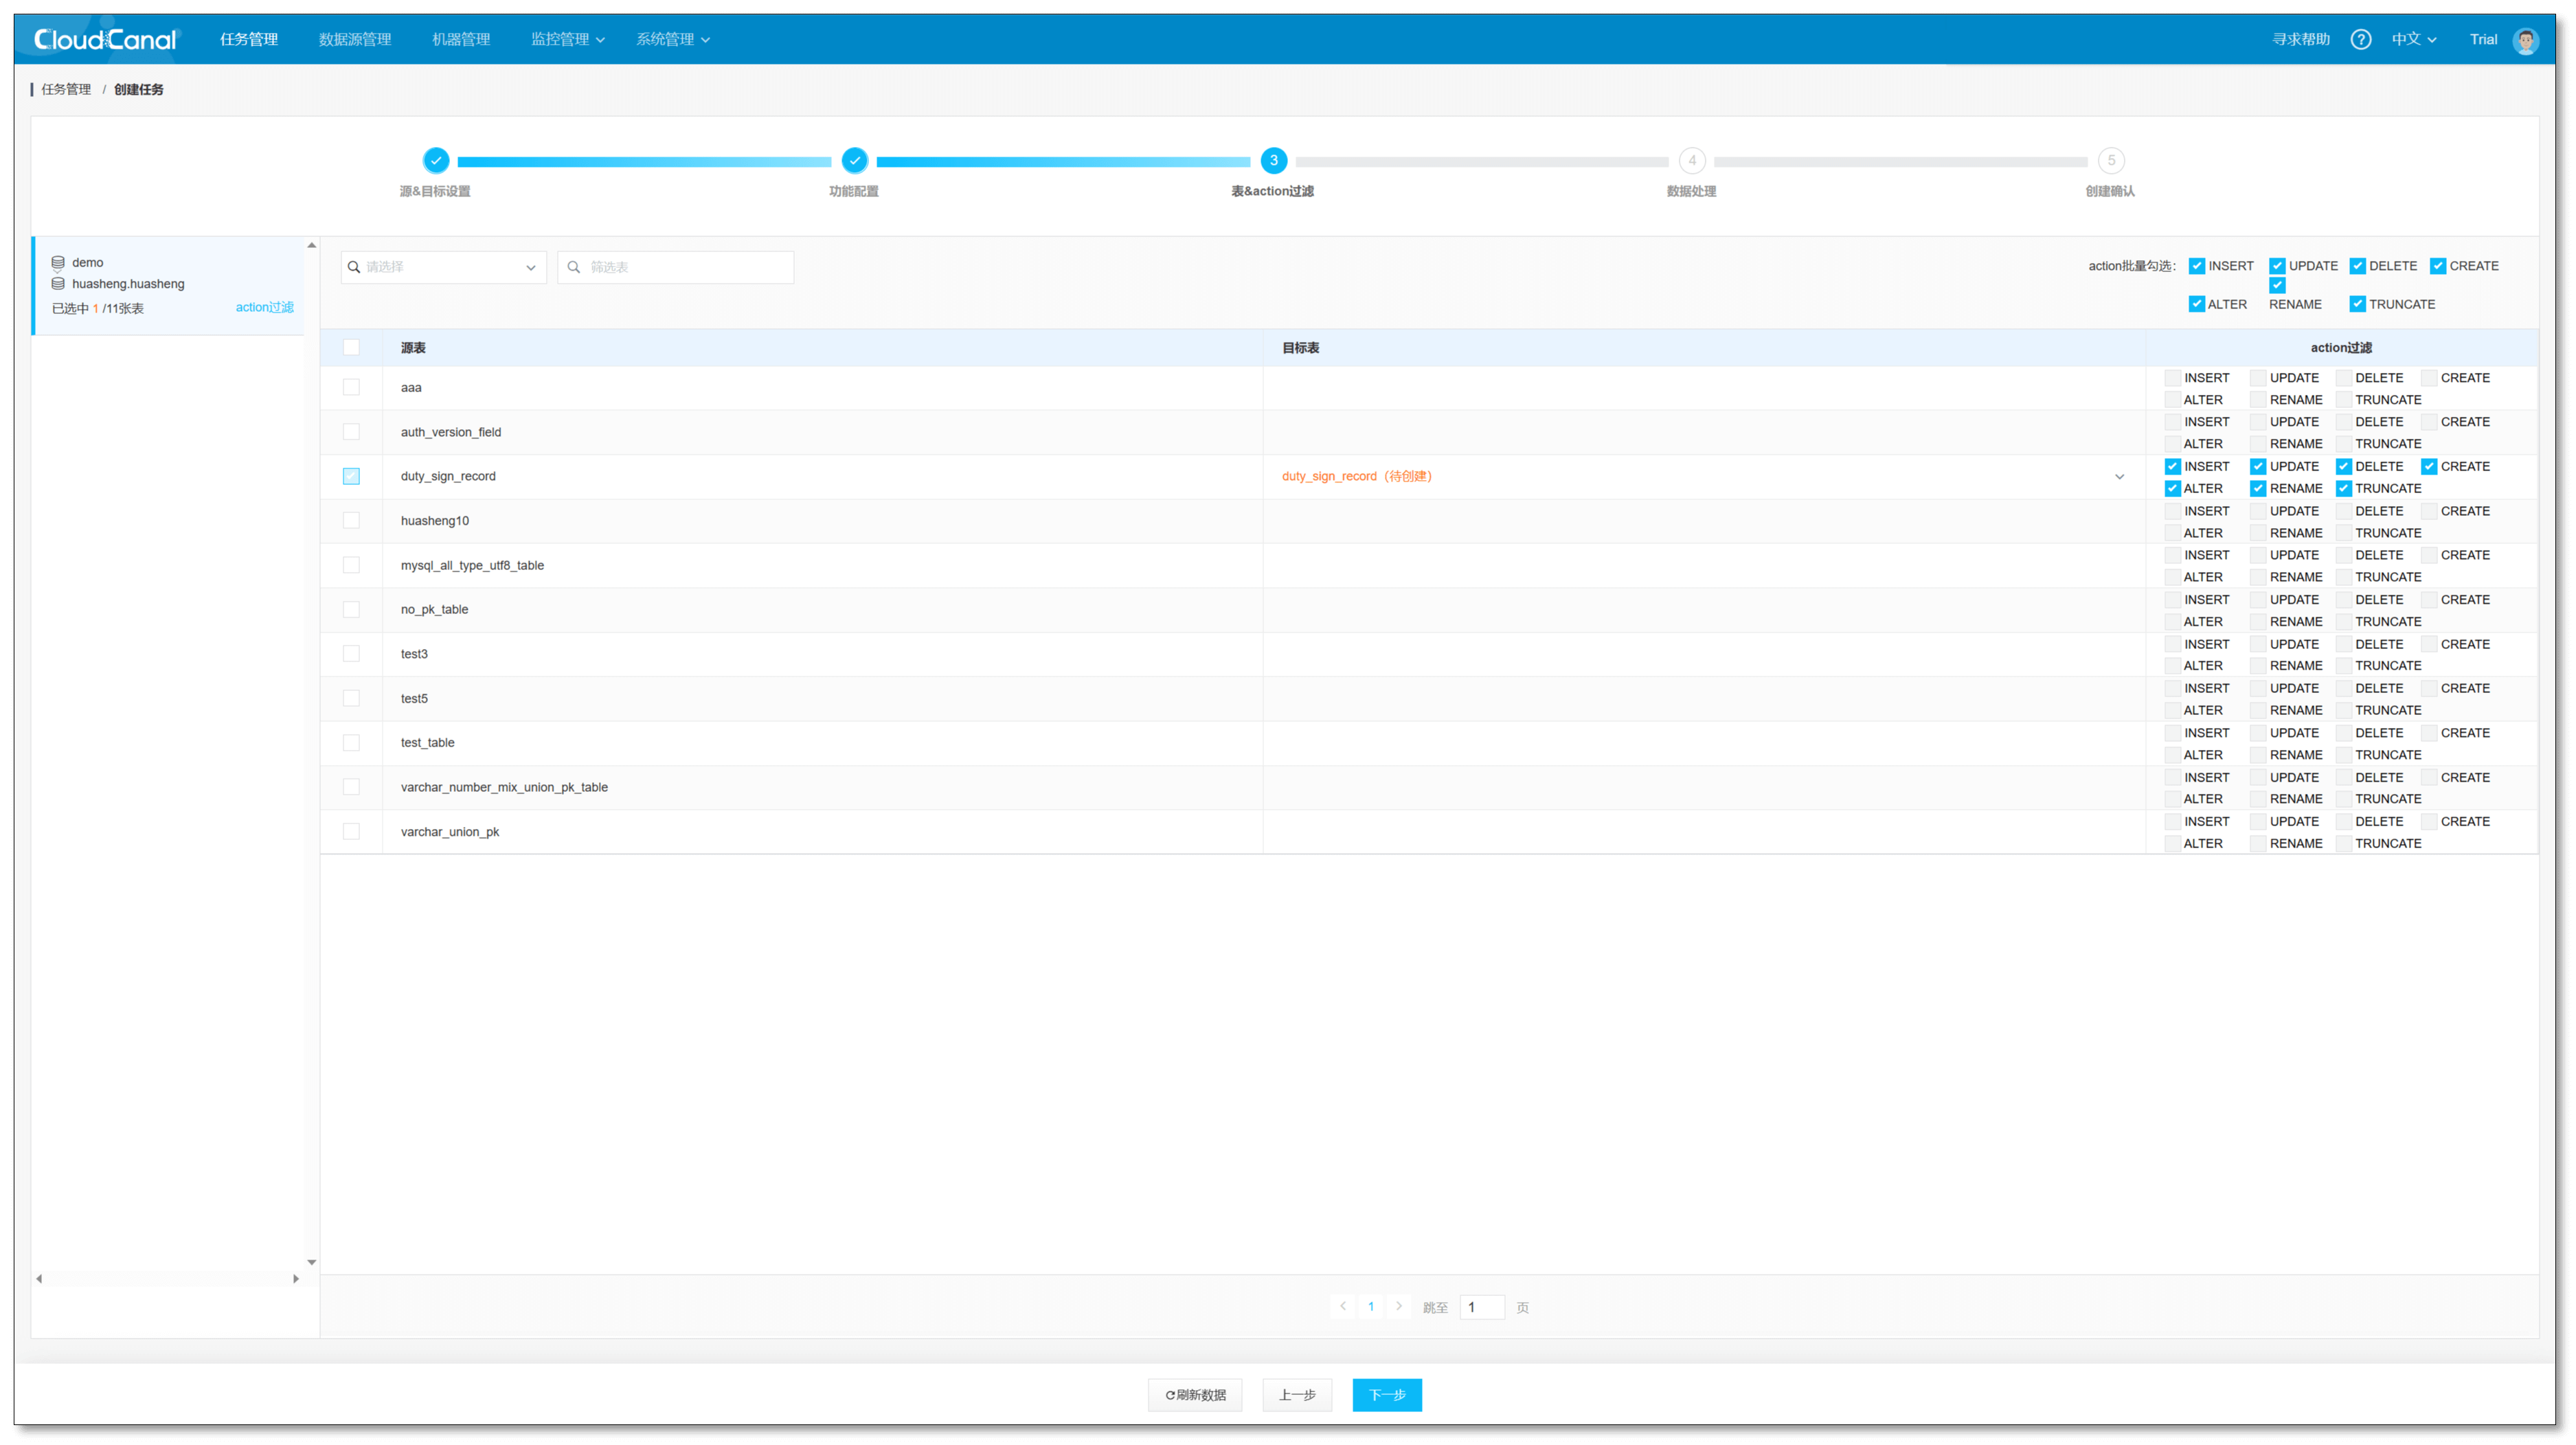Click 任务管理 breadcrumb link
Screen dimensions: 2576x1445
pyautogui.click(x=66, y=89)
